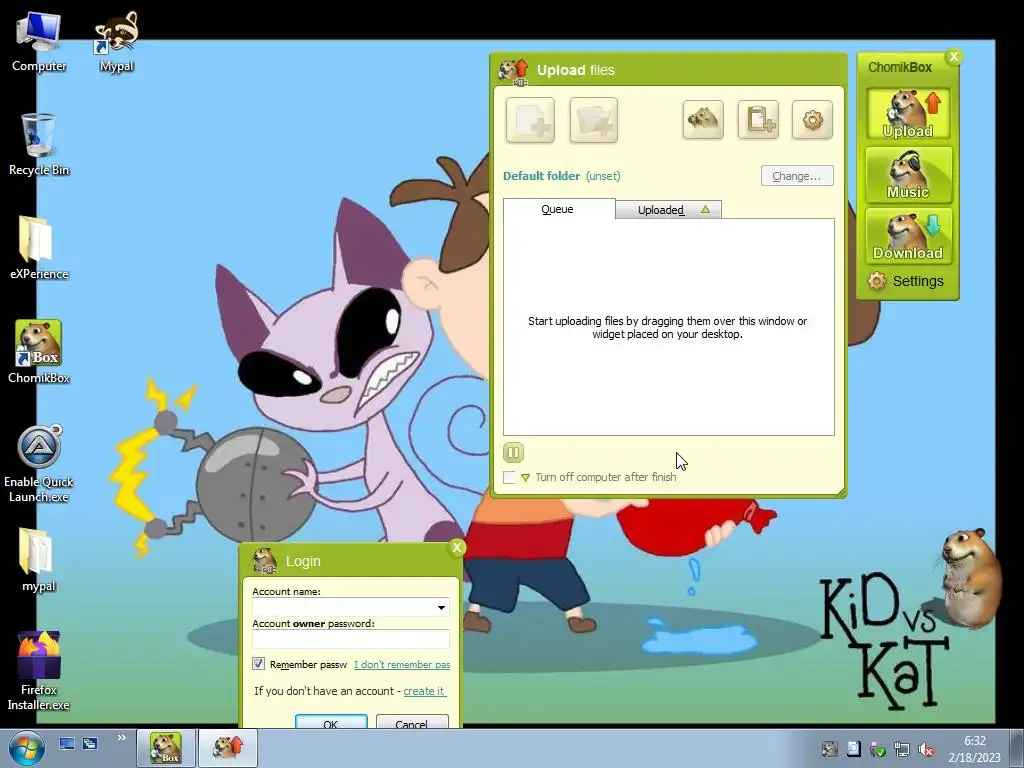Click the muted volume tray icon
This screenshot has height=768, width=1024.
coord(926,749)
